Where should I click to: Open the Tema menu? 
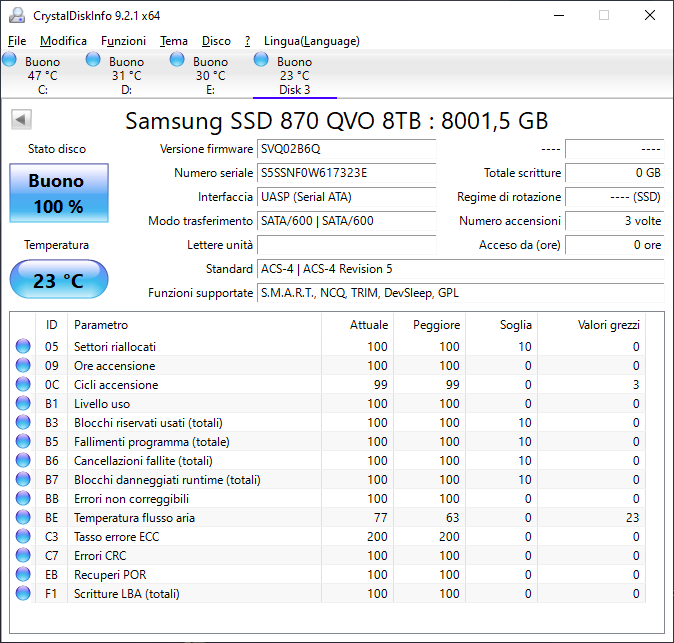click(174, 41)
